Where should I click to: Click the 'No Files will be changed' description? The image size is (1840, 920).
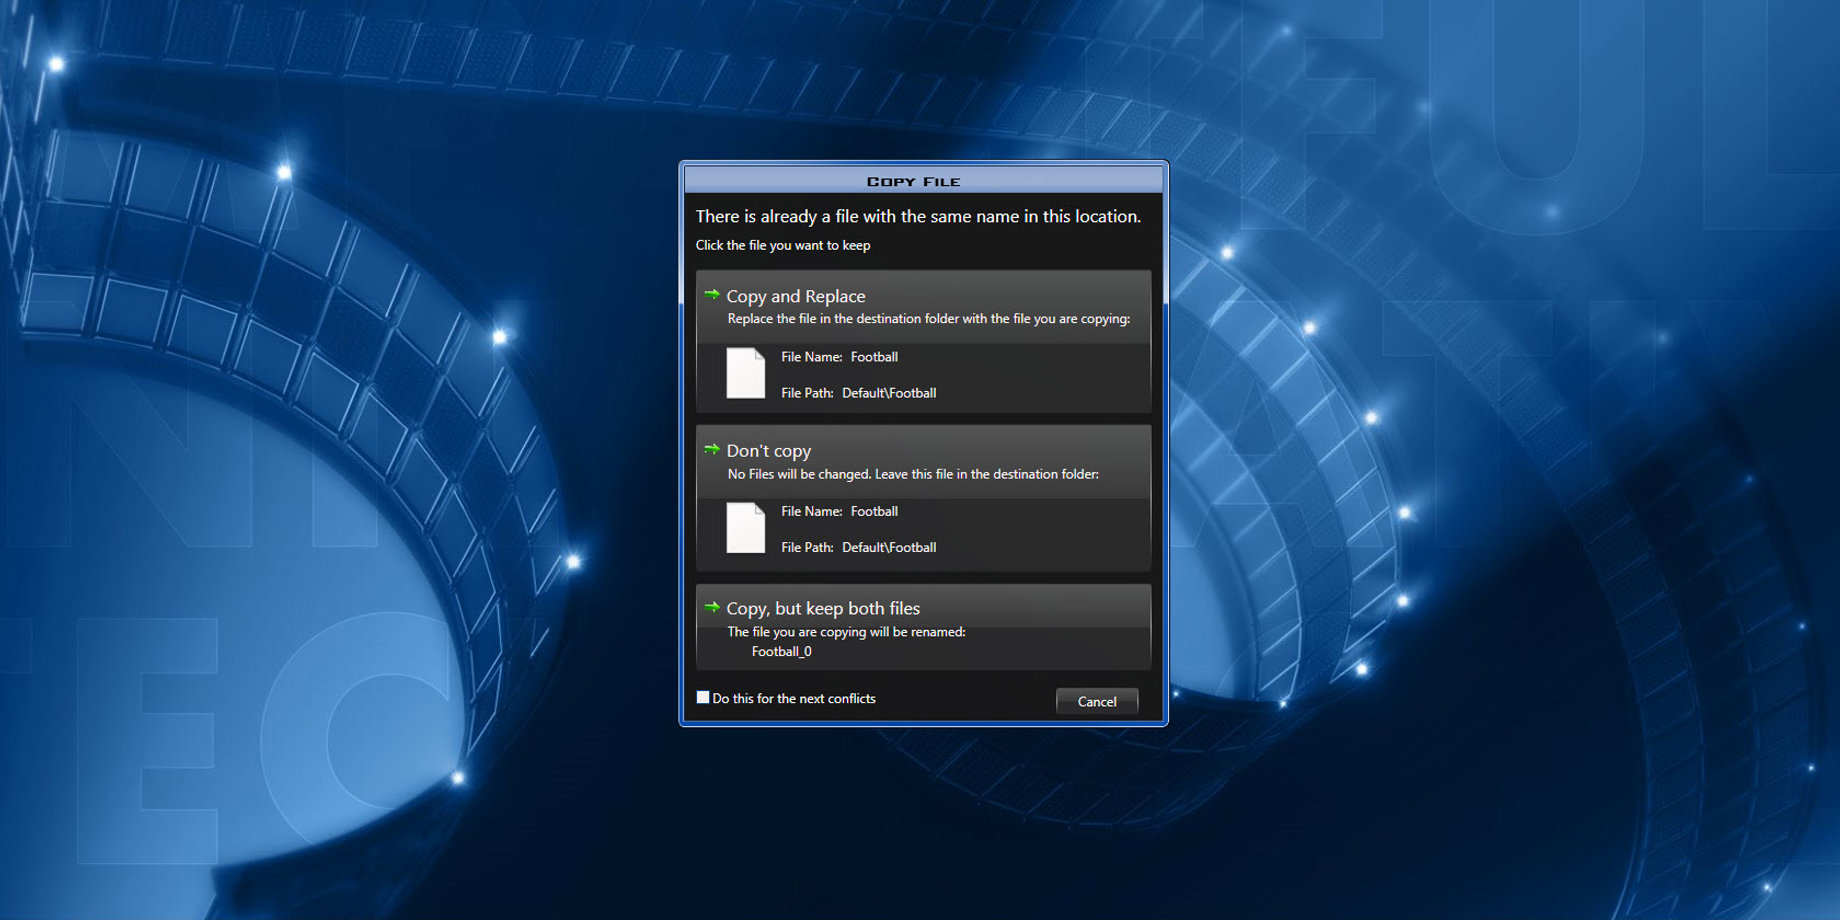click(912, 475)
